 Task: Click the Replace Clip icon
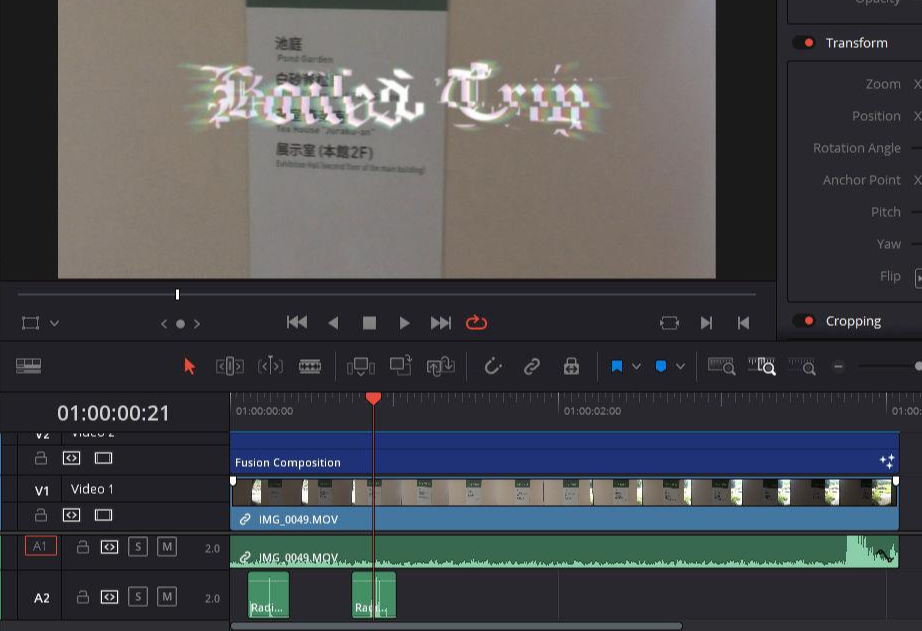click(x=440, y=366)
